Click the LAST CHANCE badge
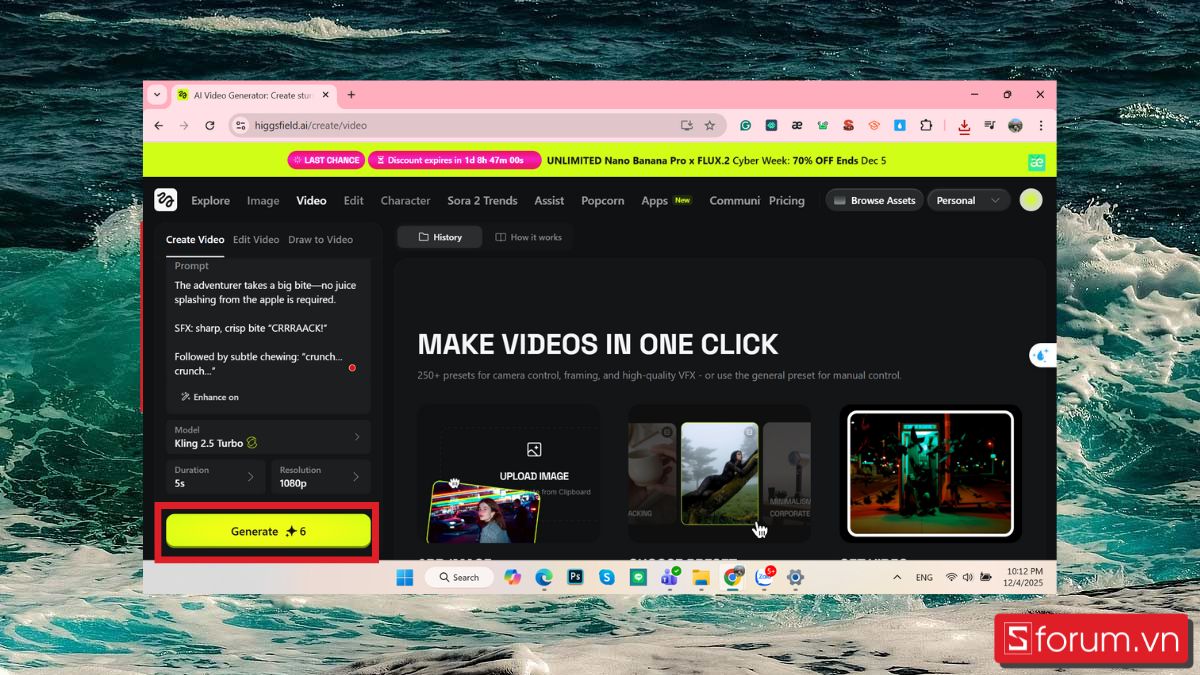Viewport: 1200px width, 675px height. pyautogui.click(x=326, y=160)
